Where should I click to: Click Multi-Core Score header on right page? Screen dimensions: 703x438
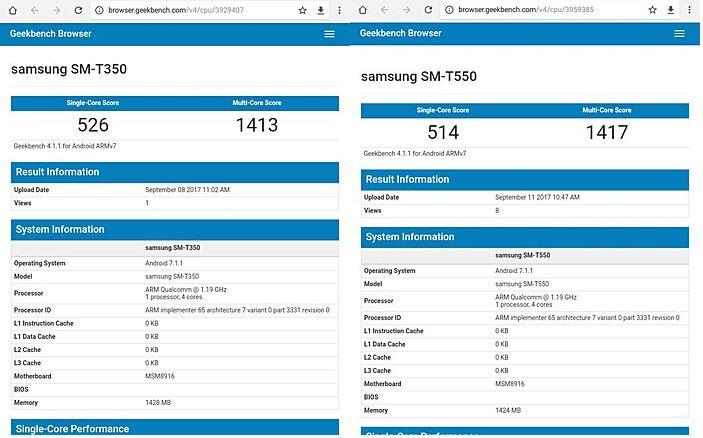[607, 110]
